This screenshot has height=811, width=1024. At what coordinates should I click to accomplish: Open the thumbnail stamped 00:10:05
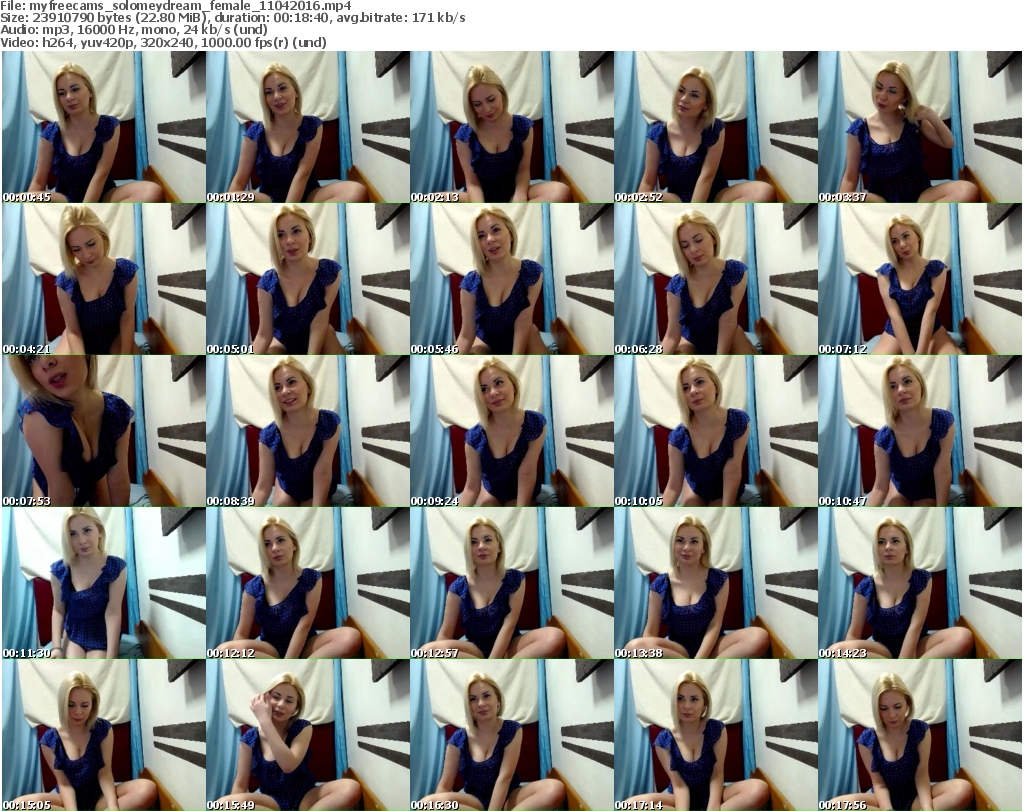(715, 431)
